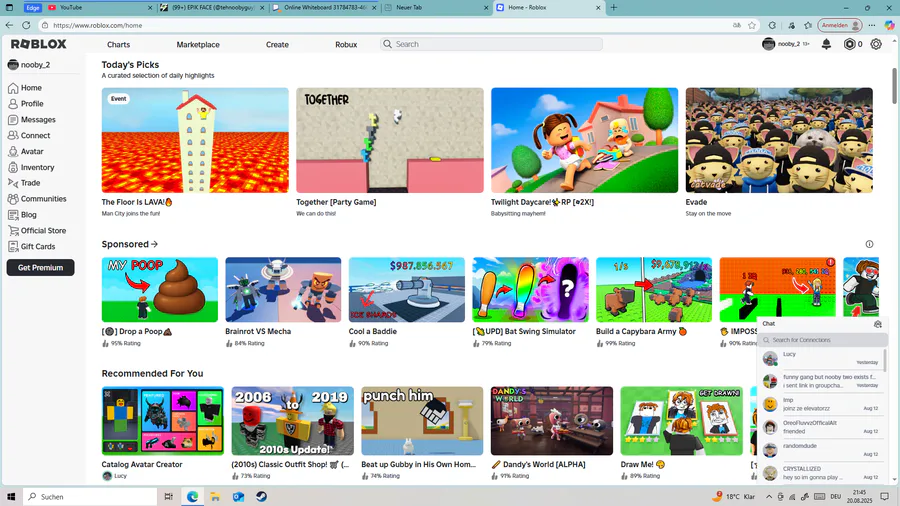
Task: Open Dandy's World [ALPHA] tile
Action: (552, 421)
